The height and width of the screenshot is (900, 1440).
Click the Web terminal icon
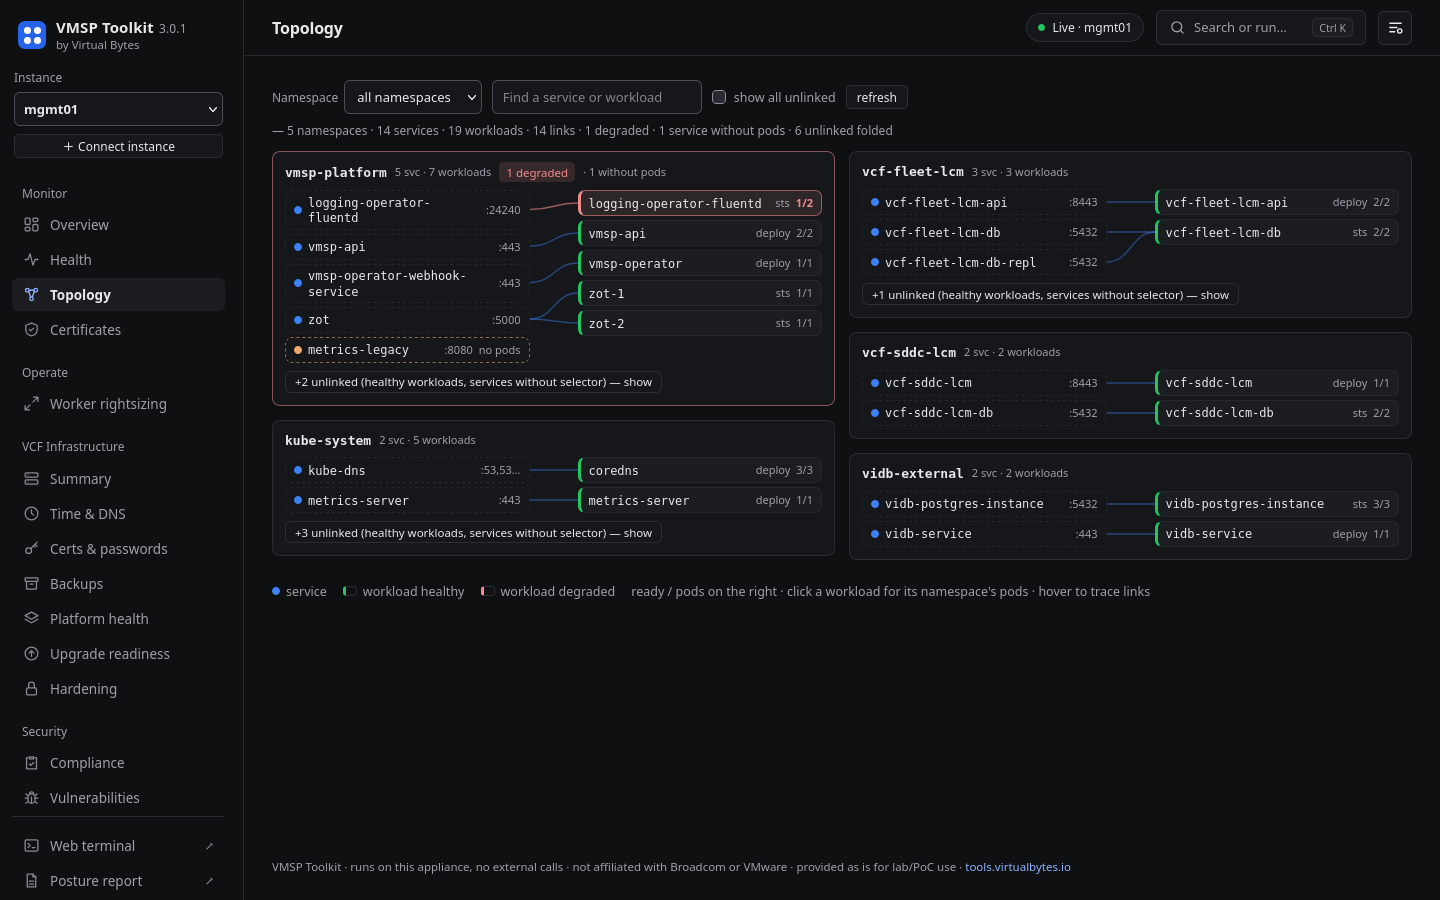tap(31, 846)
